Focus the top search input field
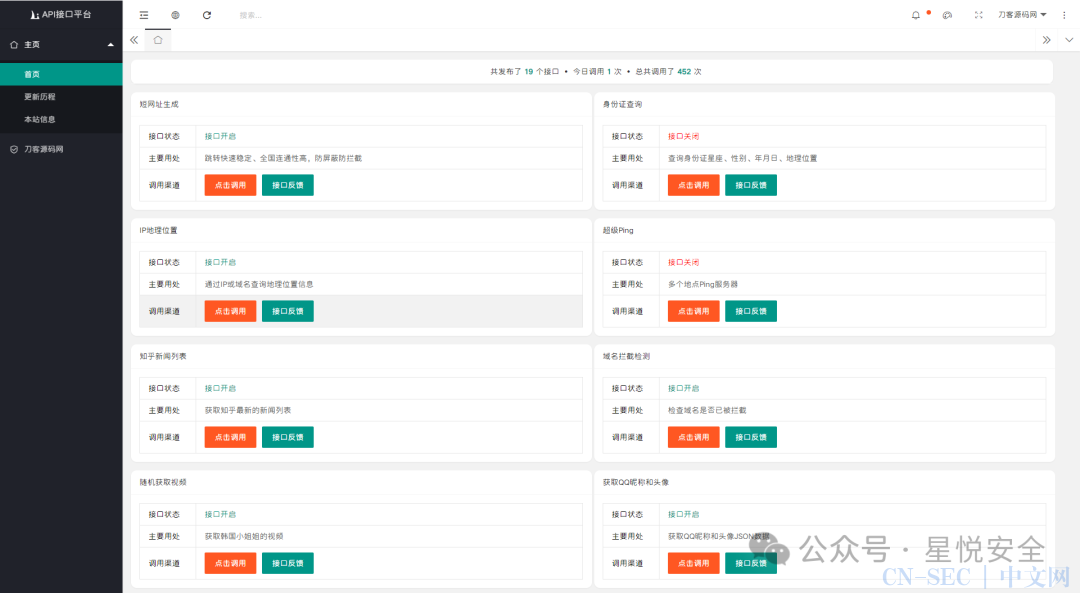 tap(289, 15)
